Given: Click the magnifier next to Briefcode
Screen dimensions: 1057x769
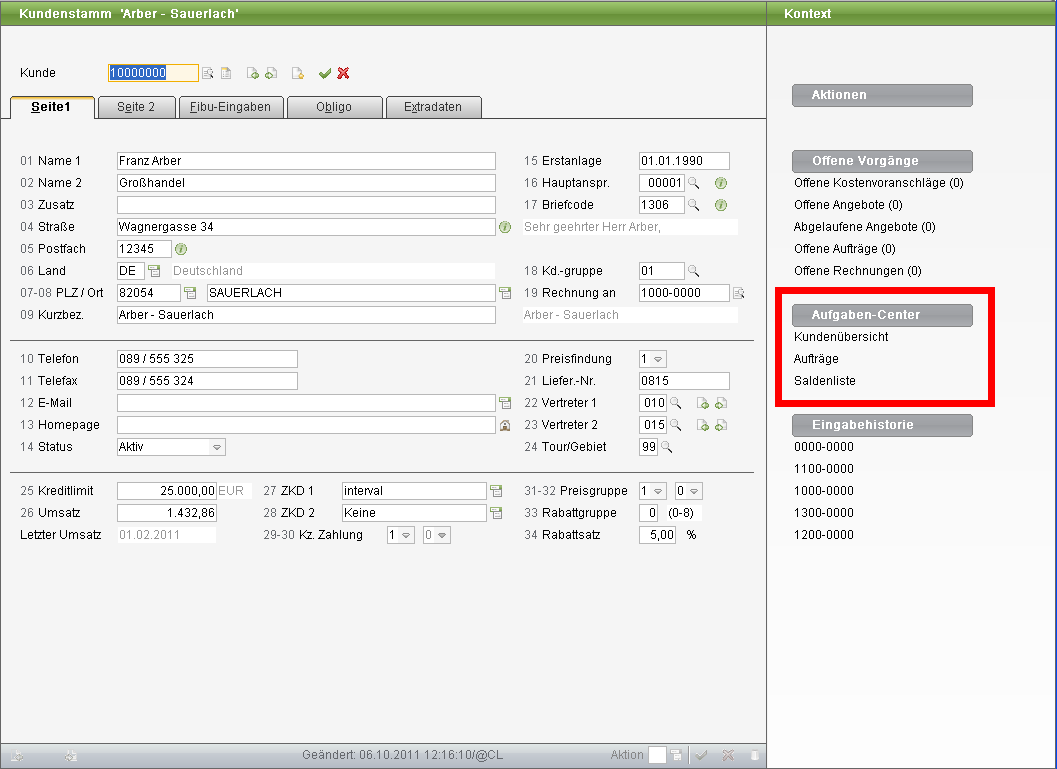Looking at the screenshot, I should click(693, 205).
